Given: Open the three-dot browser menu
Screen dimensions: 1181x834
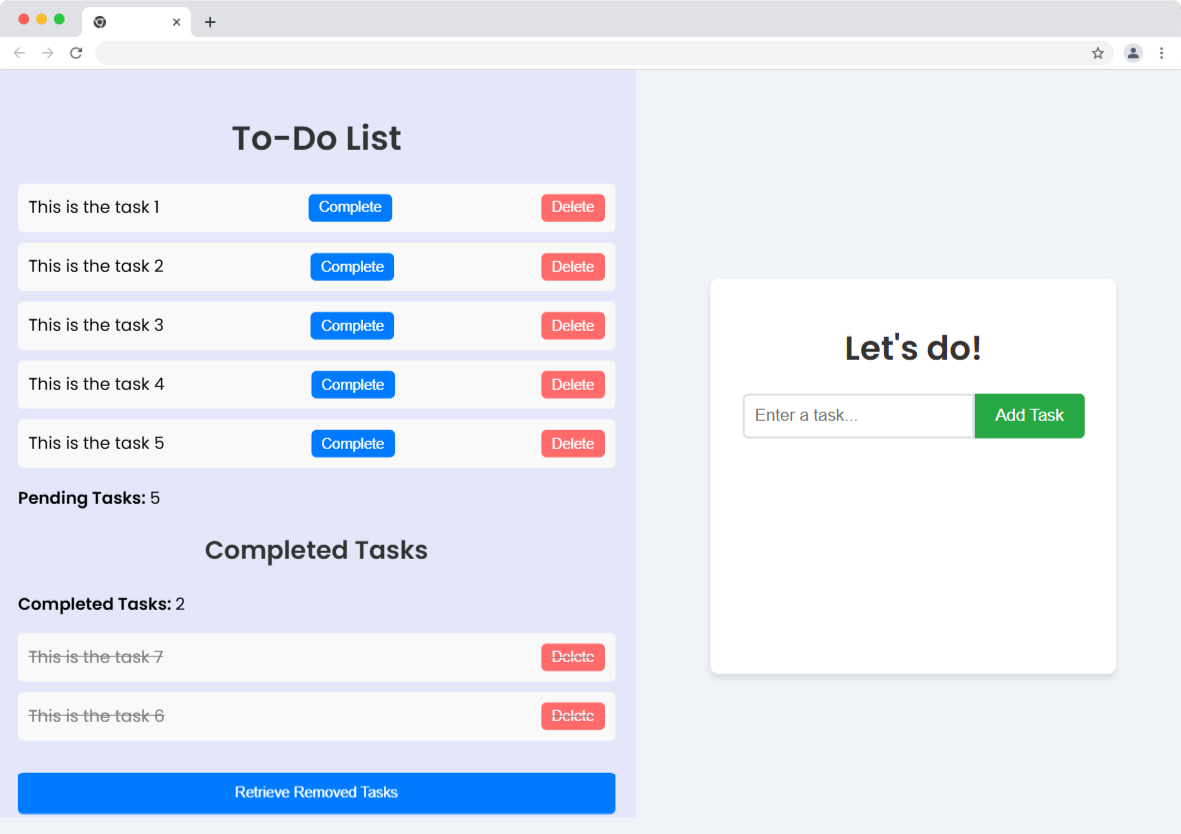Looking at the screenshot, I should click(1161, 53).
